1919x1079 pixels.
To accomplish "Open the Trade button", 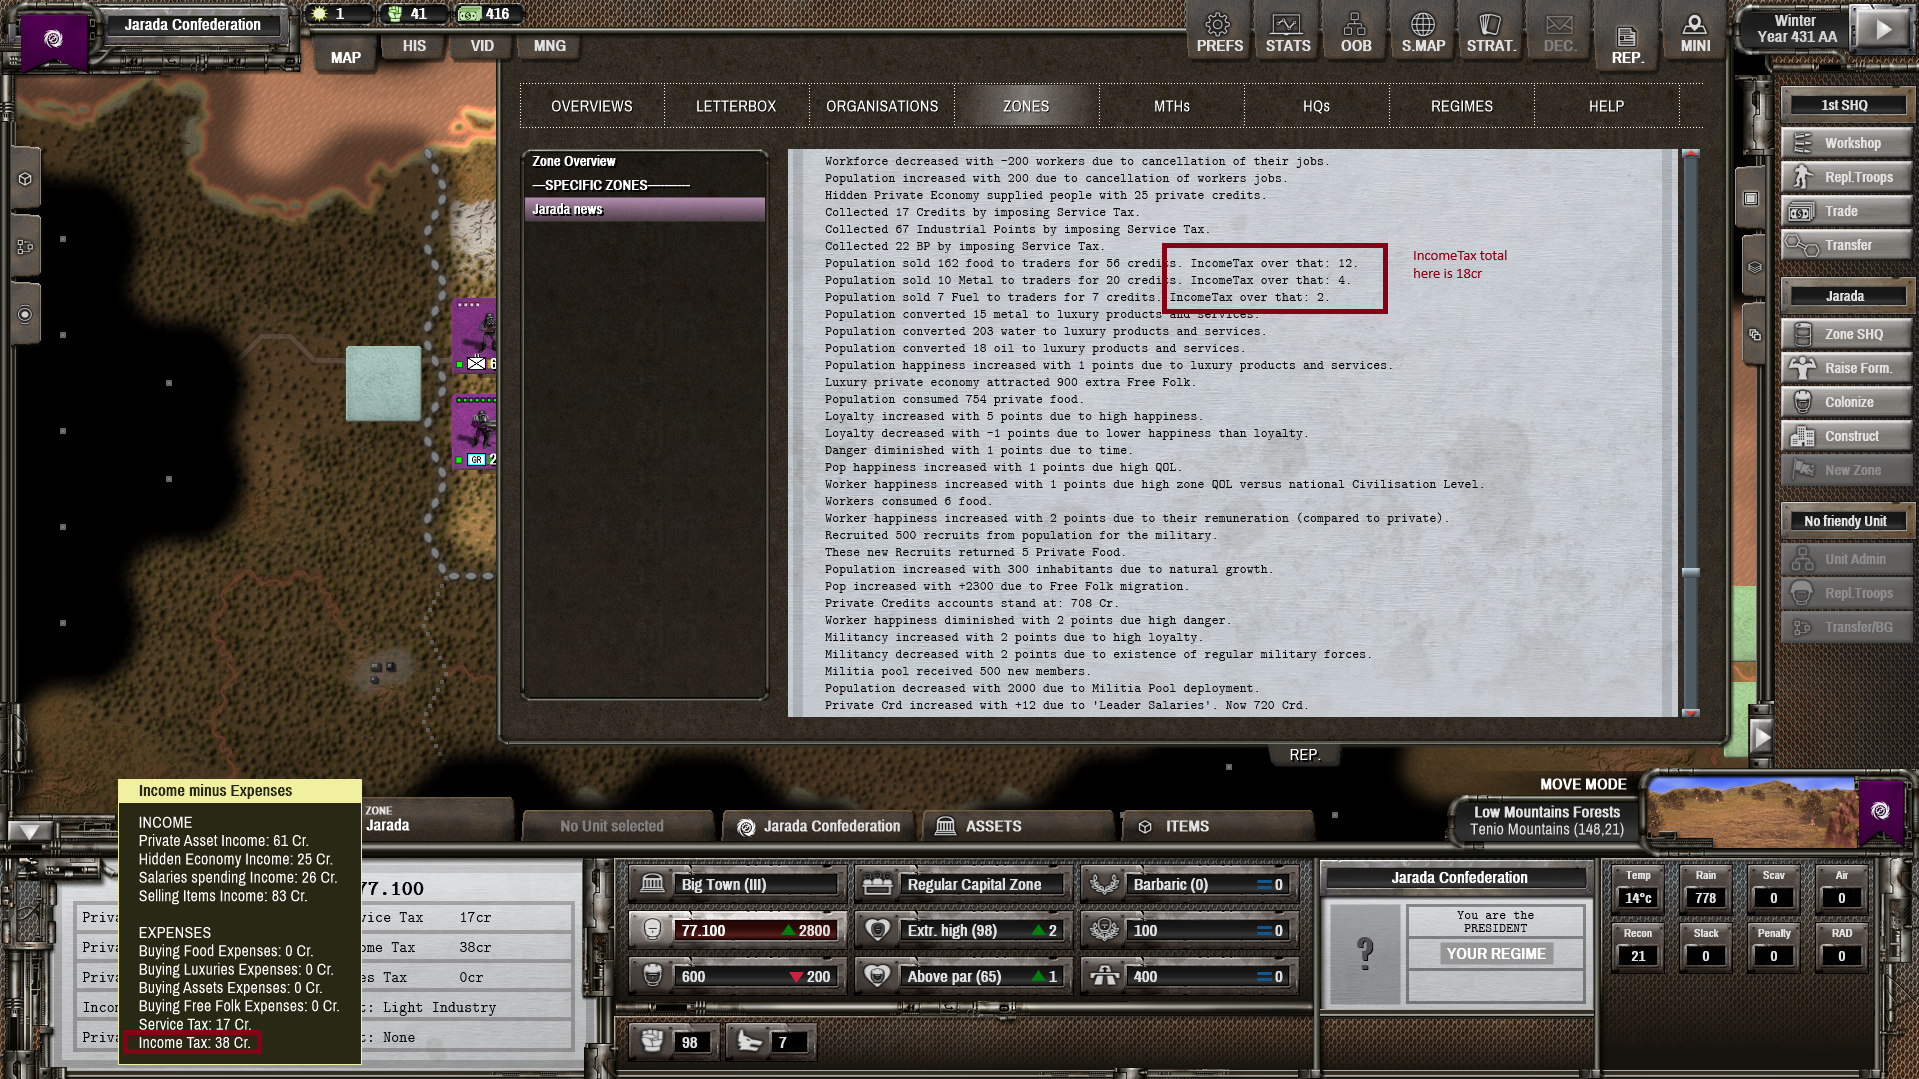I will (1846, 211).
